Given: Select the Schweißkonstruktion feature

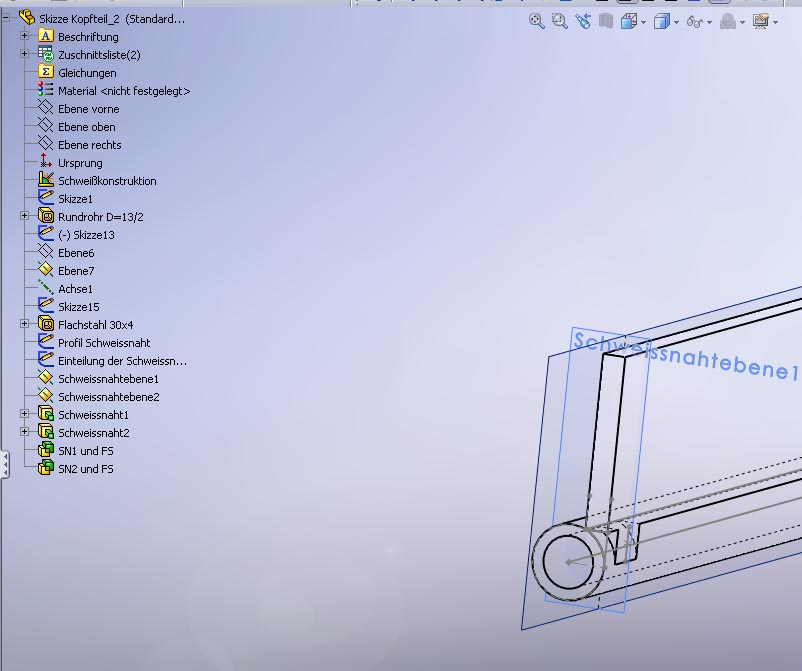Looking at the screenshot, I should click(107, 181).
